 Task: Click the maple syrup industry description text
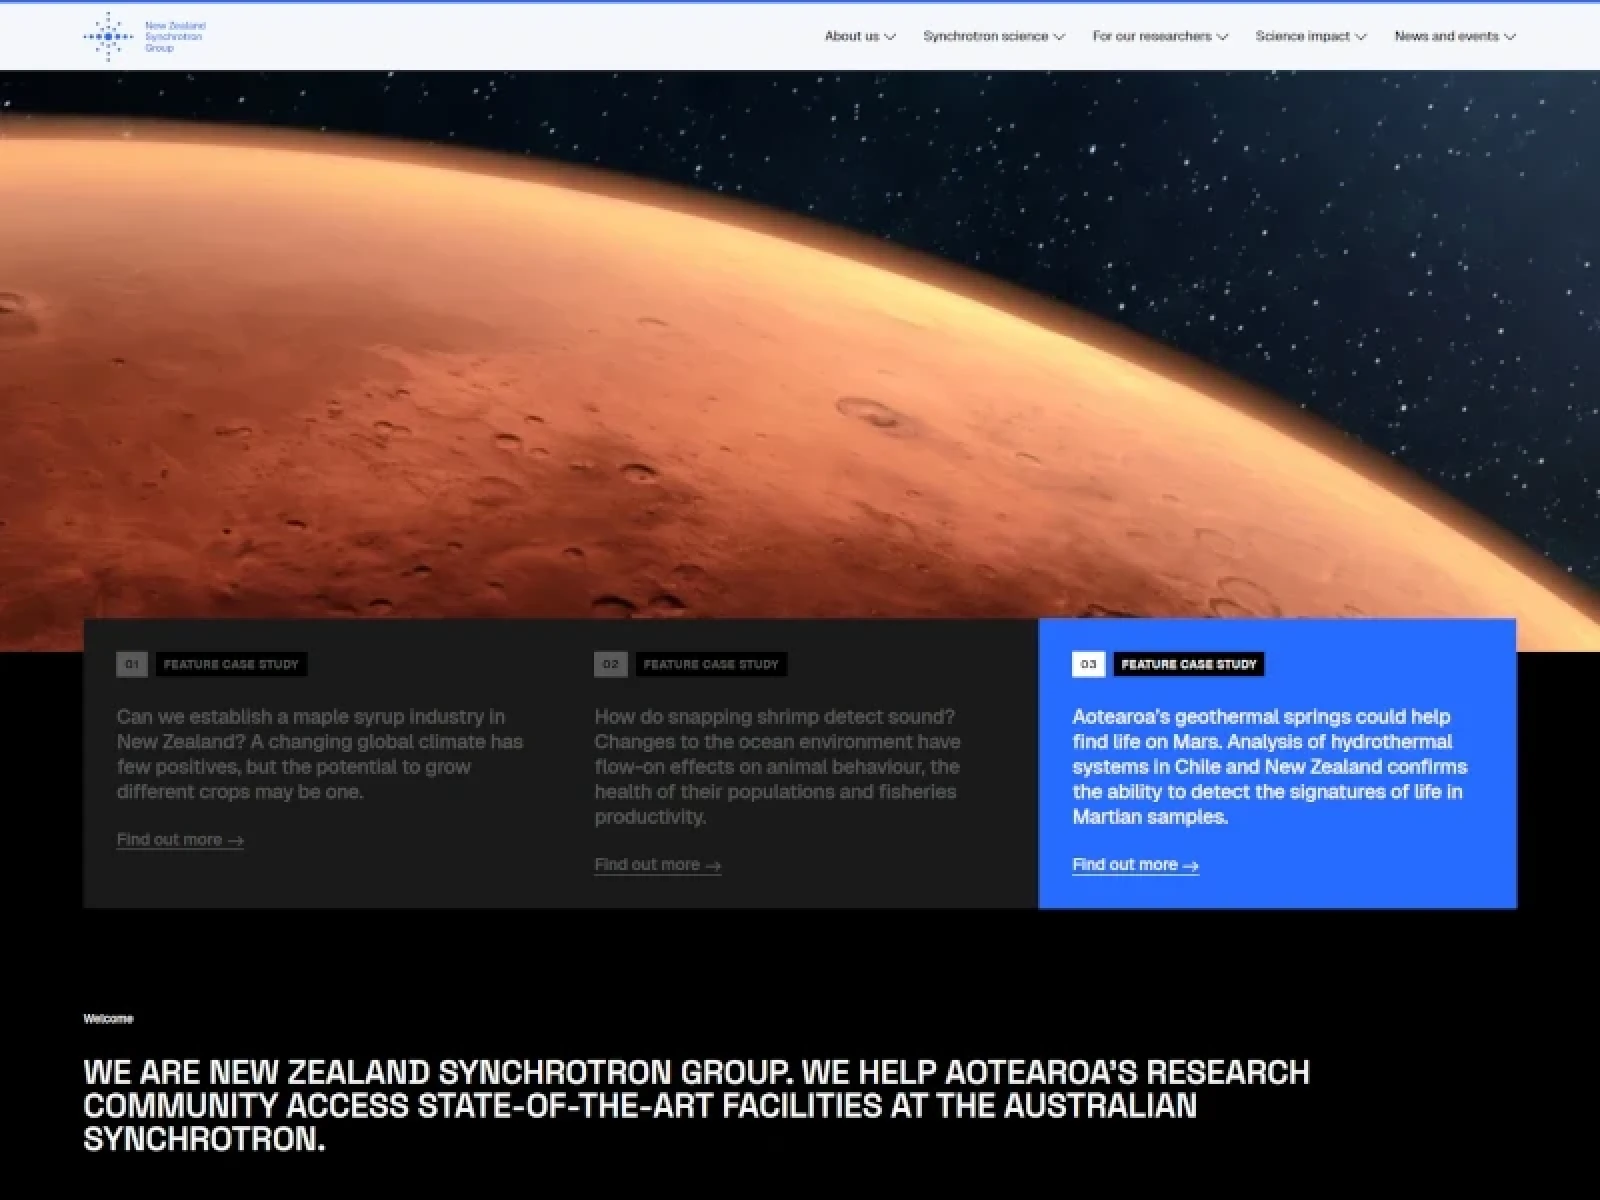pyautogui.click(x=320, y=754)
